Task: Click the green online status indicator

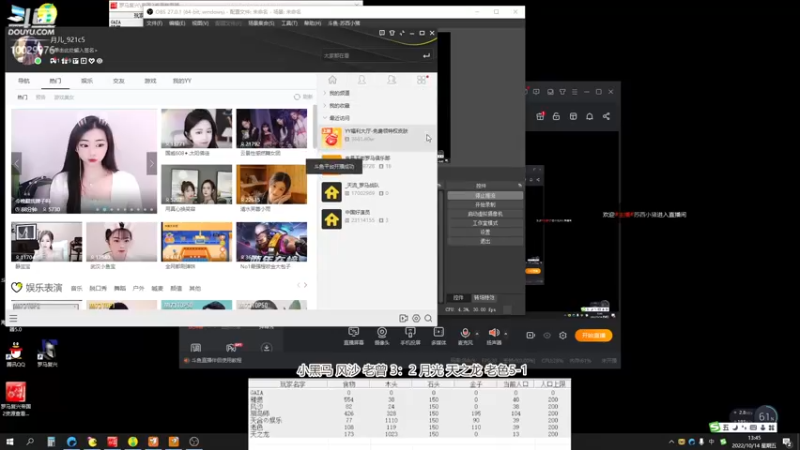Action: tap(38, 61)
